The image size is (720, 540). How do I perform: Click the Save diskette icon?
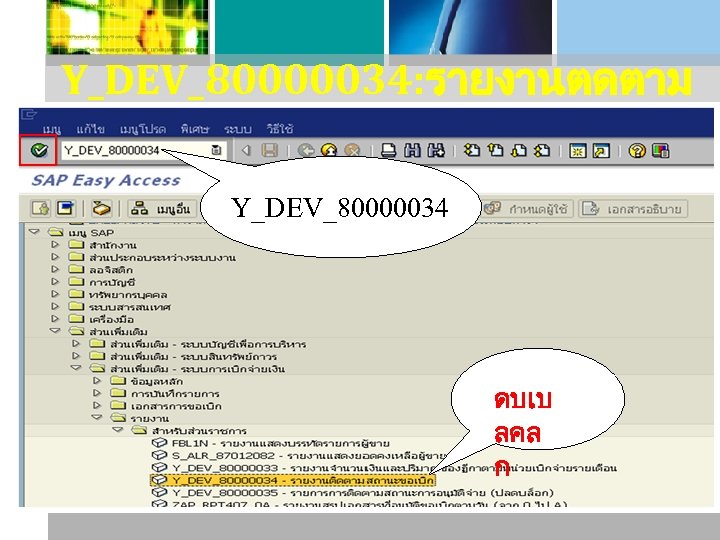[x=270, y=150]
